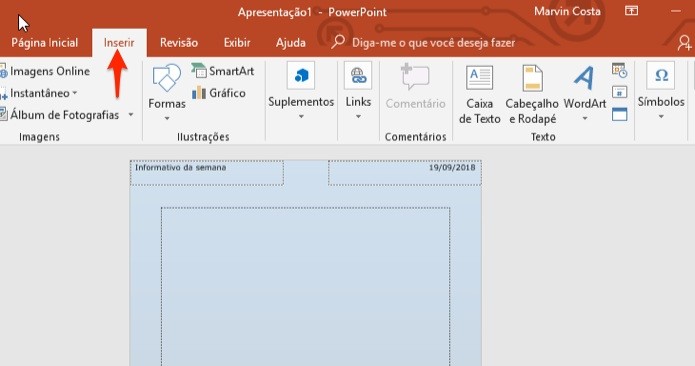Click the WordArt letter icon

tap(585, 78)
